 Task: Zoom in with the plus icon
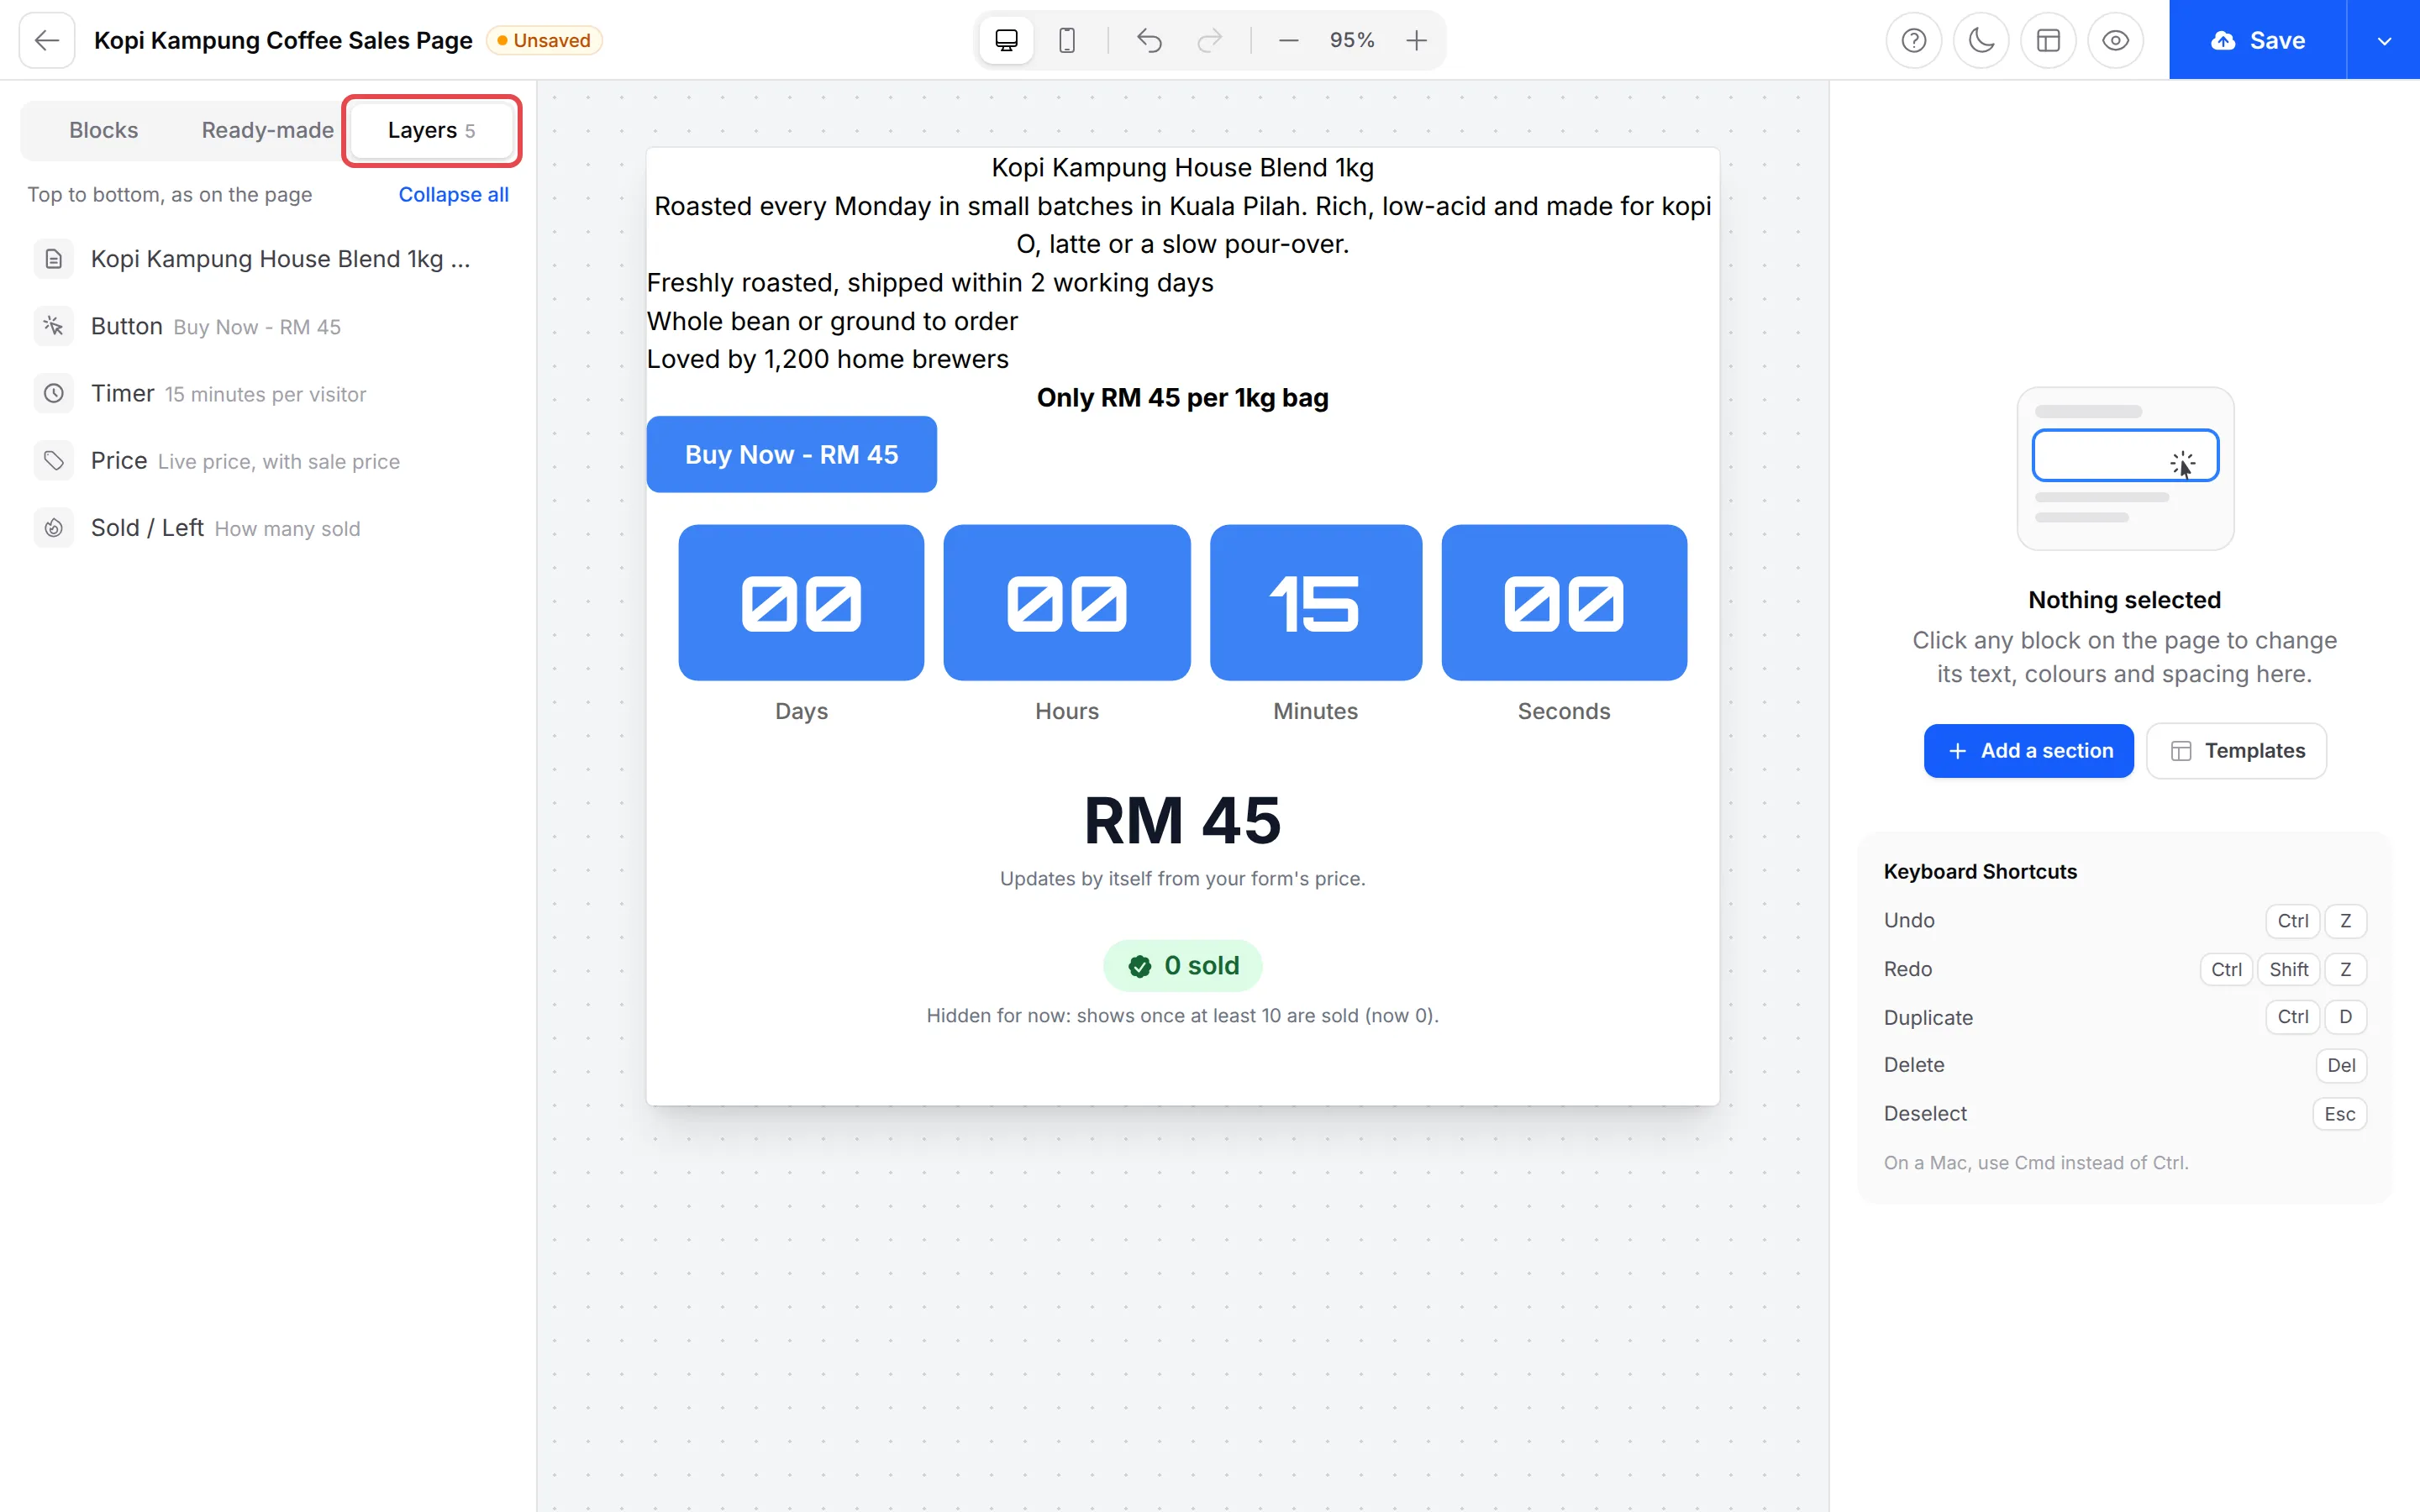click(1416, 40)
